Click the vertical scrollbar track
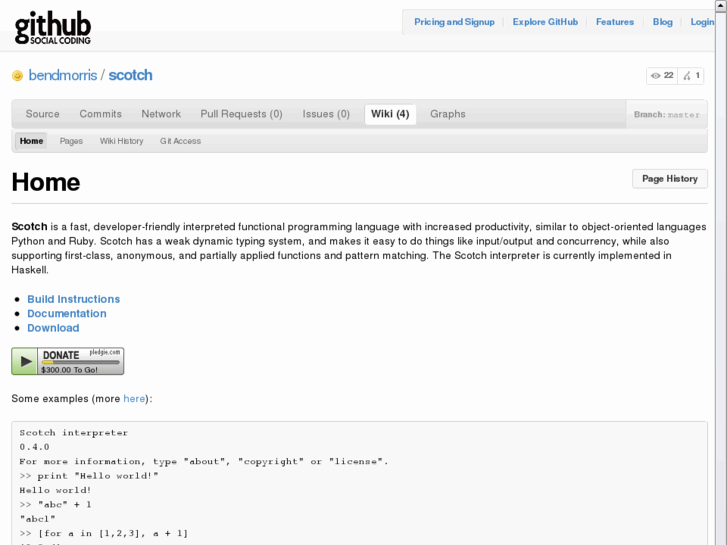The width and height of the screenshot is (727, 545). (x=721, y=278)
